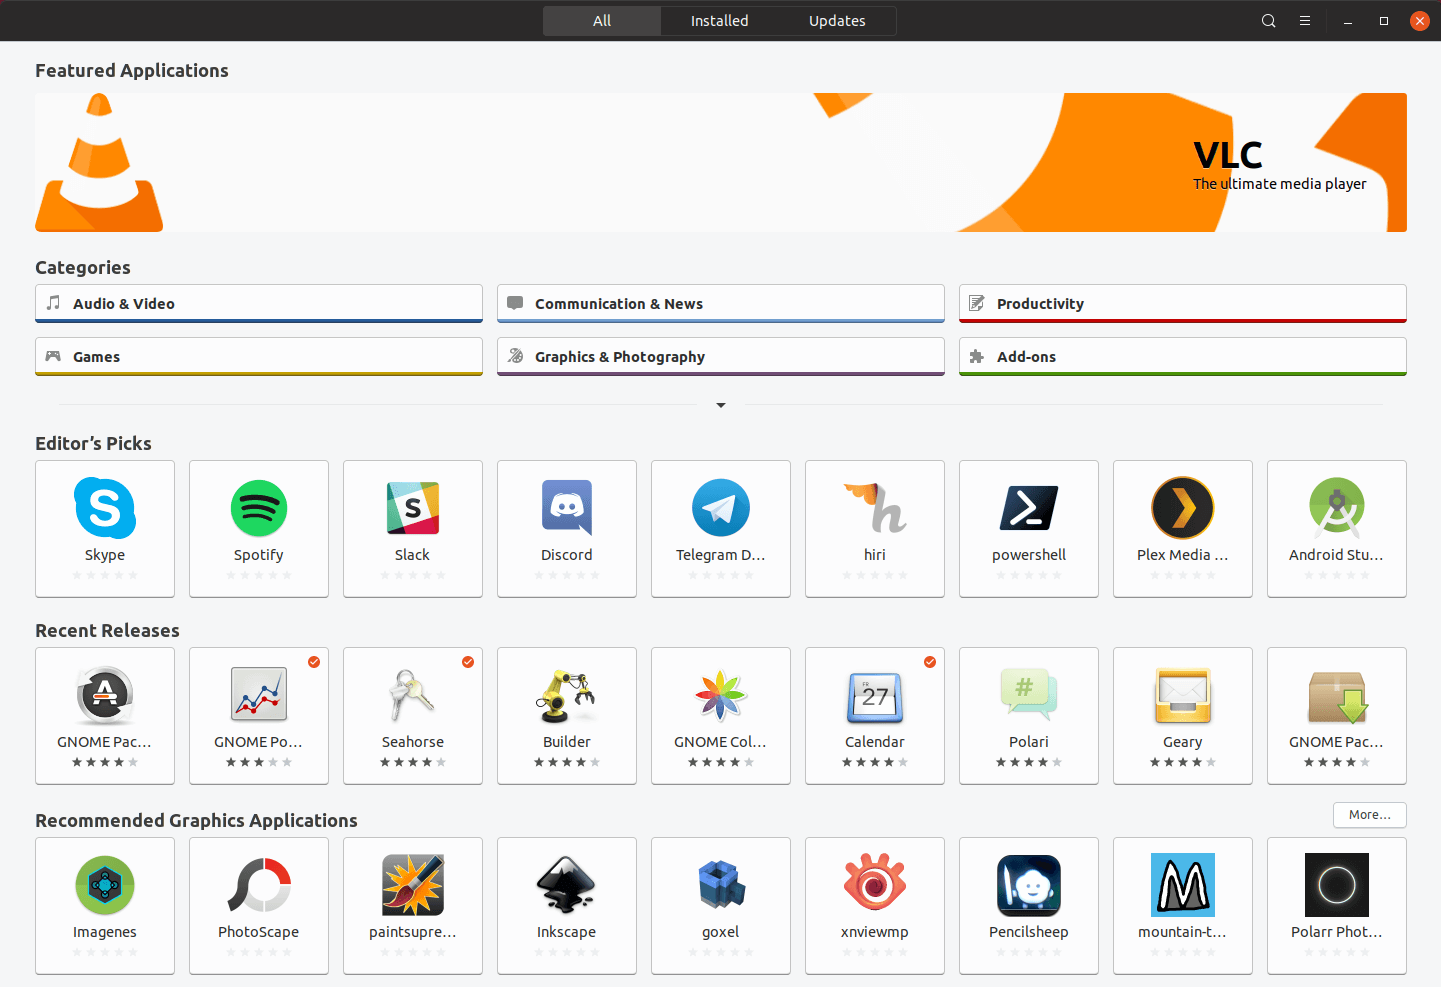Open the application menu
The width and height of the screenshot is (1441, 987).
1305,20
